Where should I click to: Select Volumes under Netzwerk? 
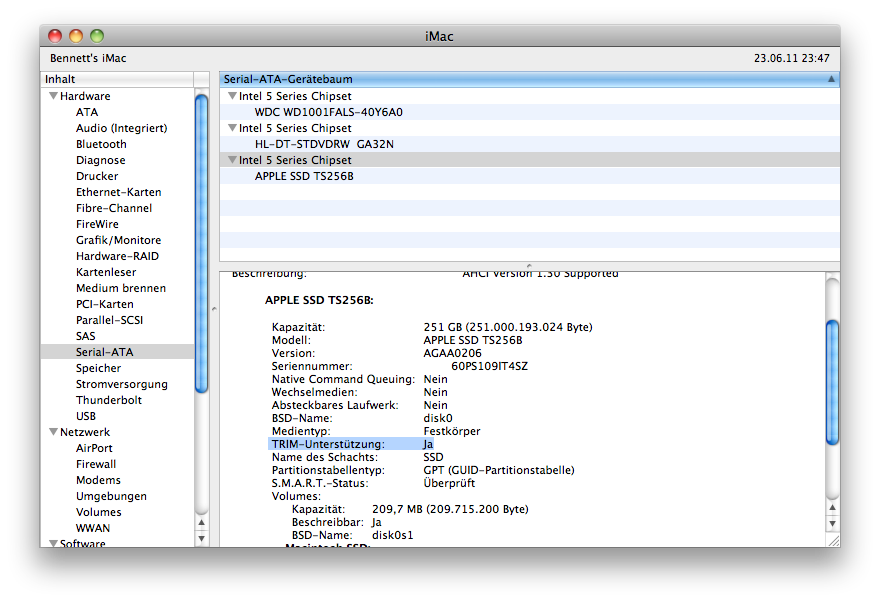(x=99, y=512)
